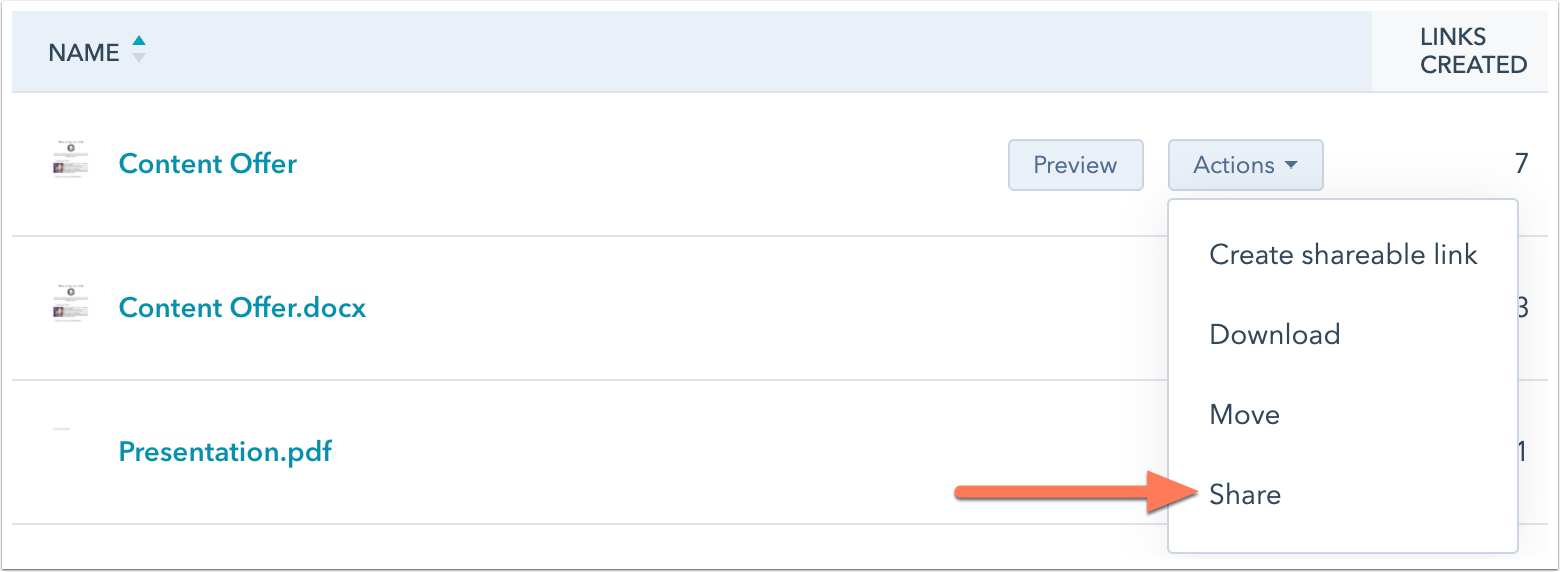Click the blank area of the Content Offer.docx row
Viewport: 1560px width, 572px height.
760,308
